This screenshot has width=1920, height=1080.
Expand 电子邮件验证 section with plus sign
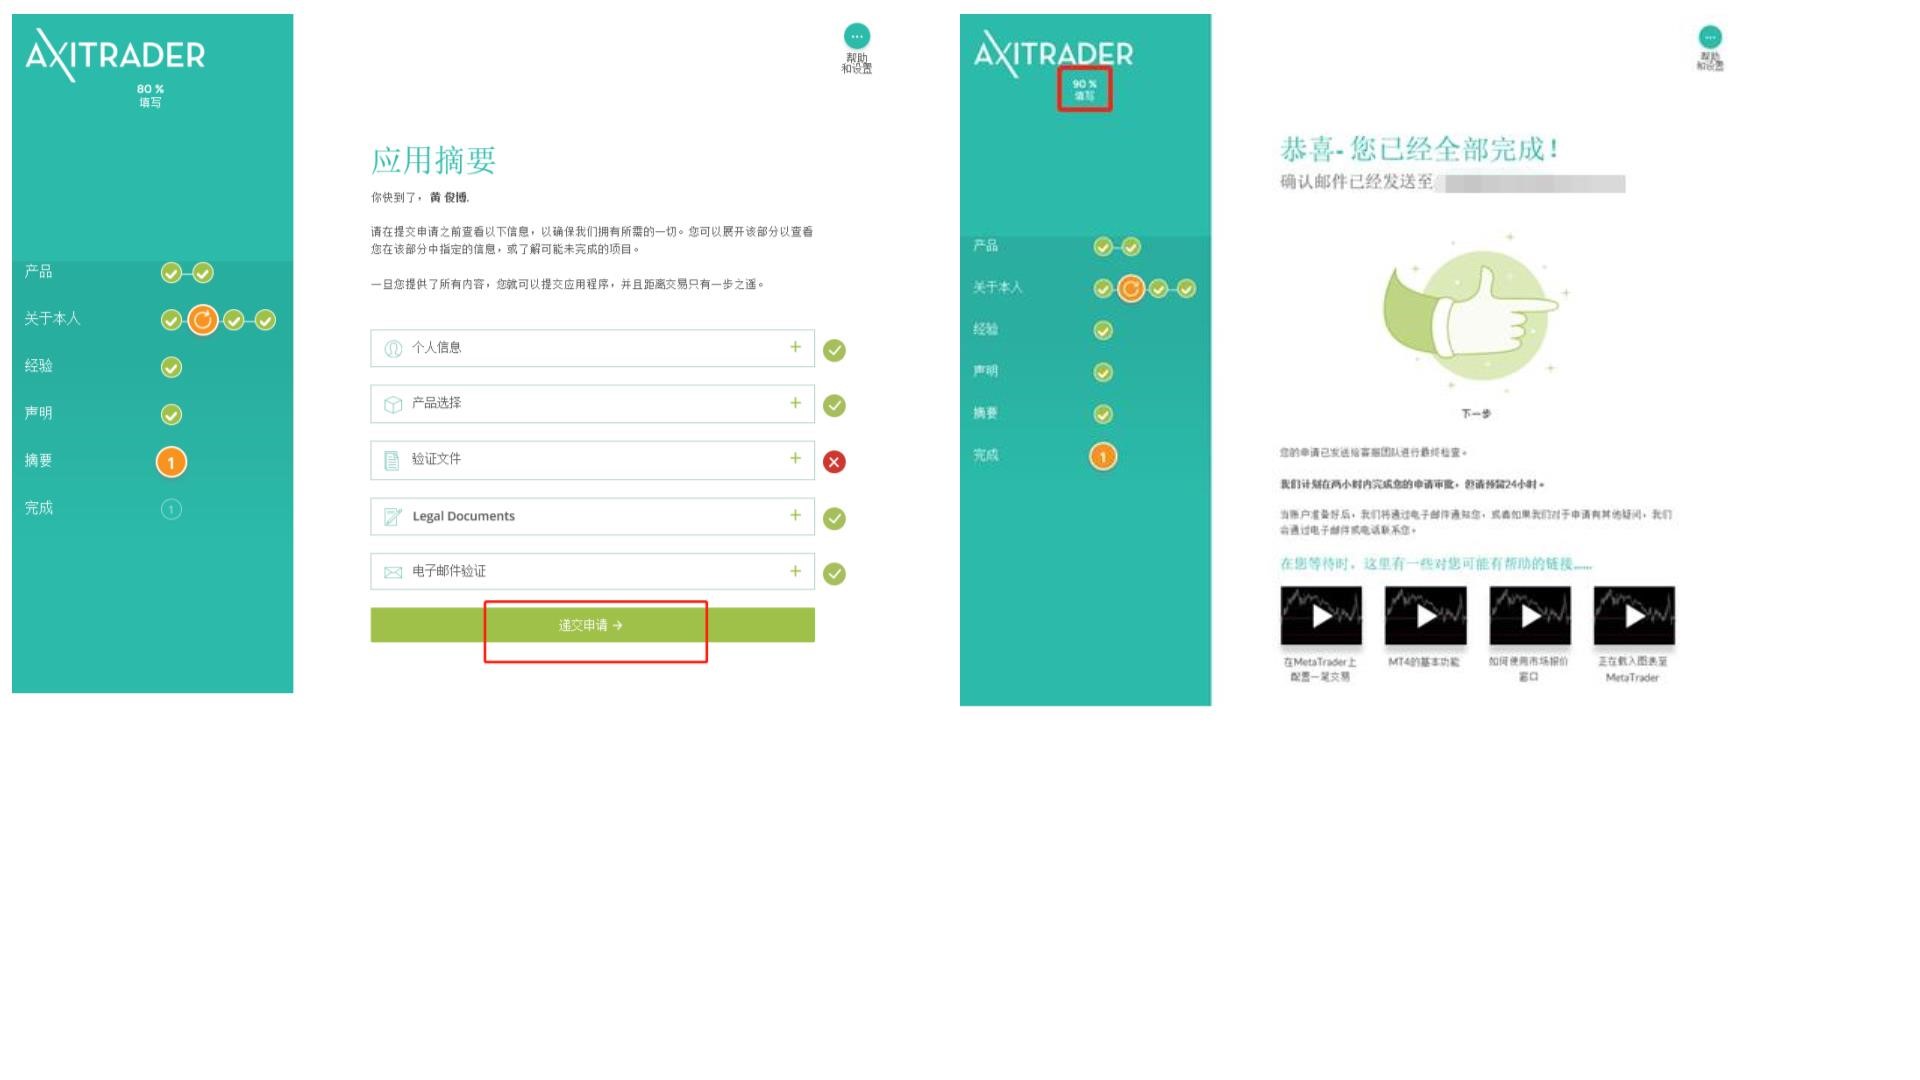coord(795,571)
